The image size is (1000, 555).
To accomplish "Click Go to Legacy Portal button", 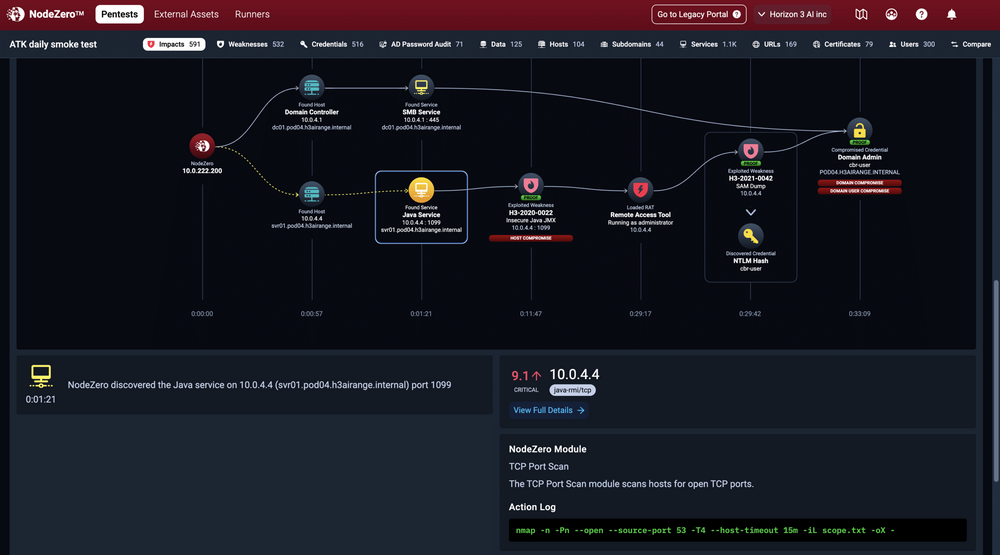I will 699,15.
